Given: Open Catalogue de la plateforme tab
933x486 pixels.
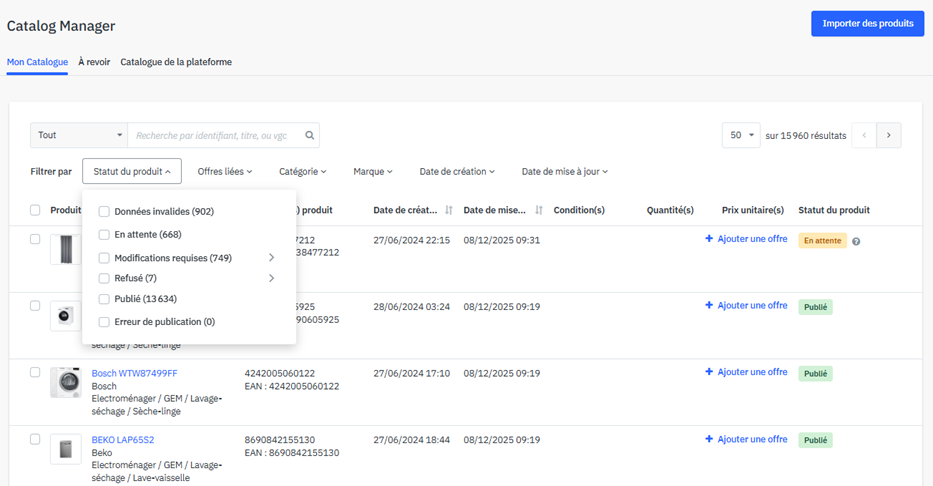Looking at the screenshot, I should click(x=176, y=62).
